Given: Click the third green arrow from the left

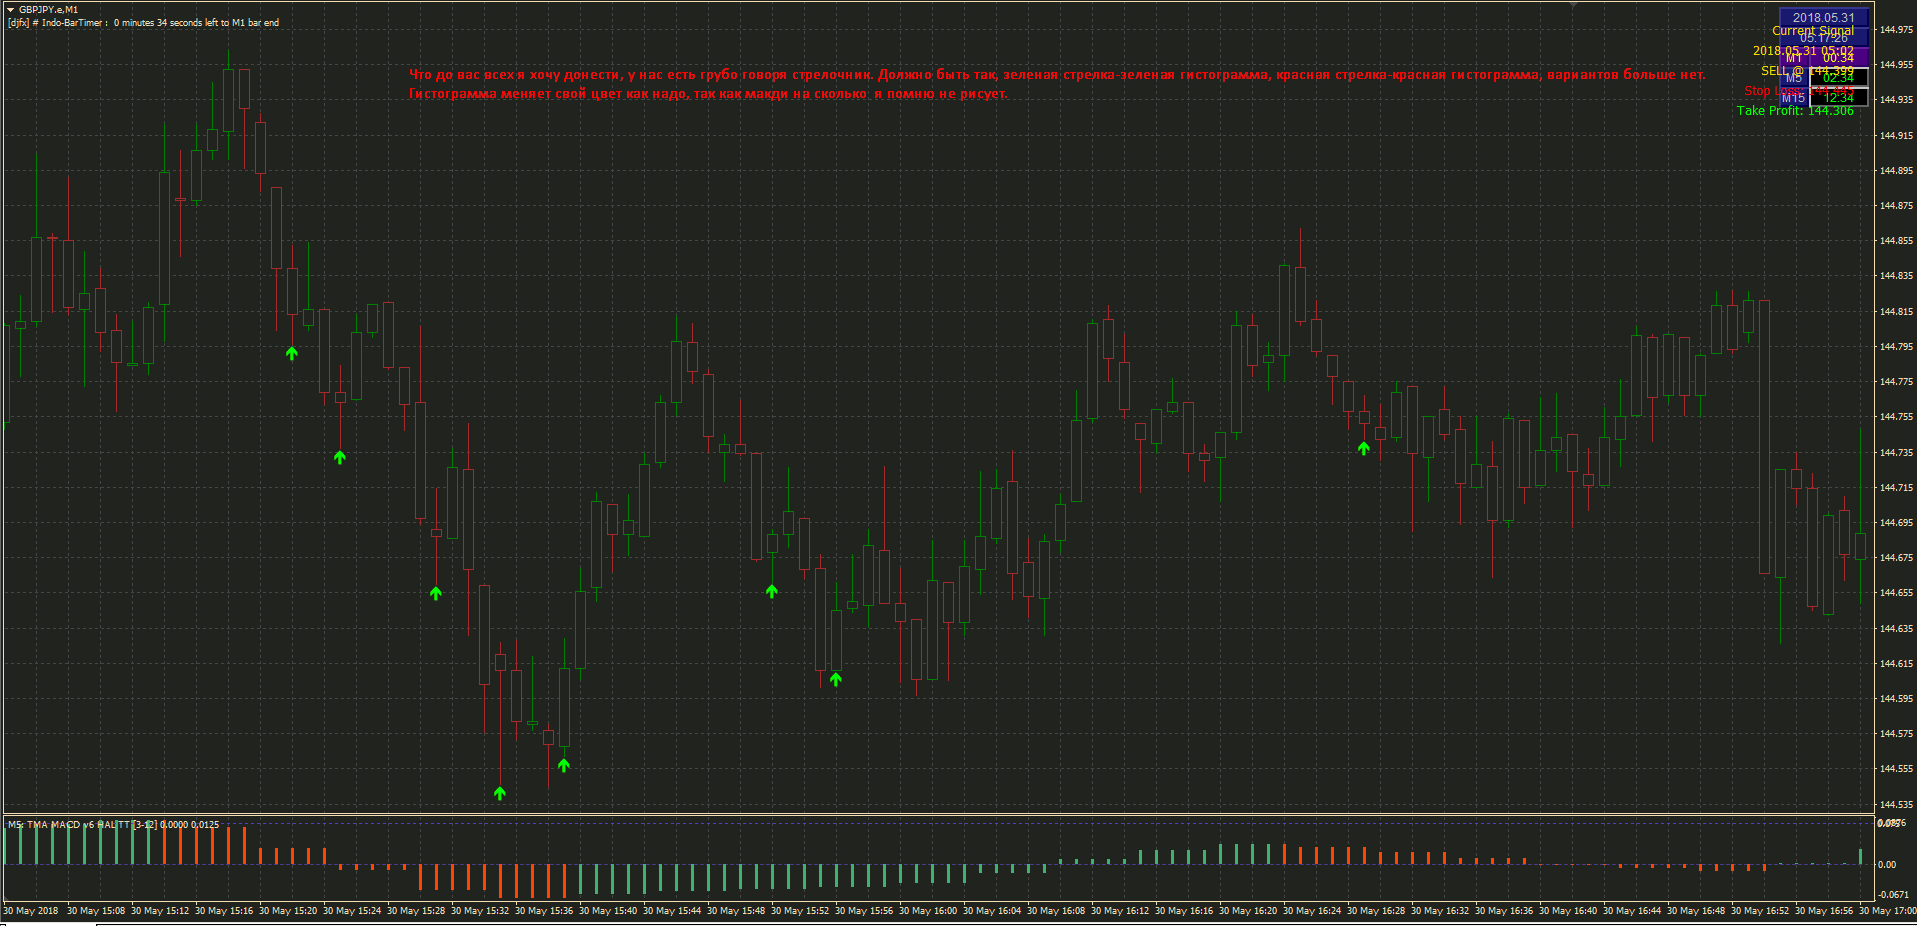Looking at the screenshot, I should point(436,593).
